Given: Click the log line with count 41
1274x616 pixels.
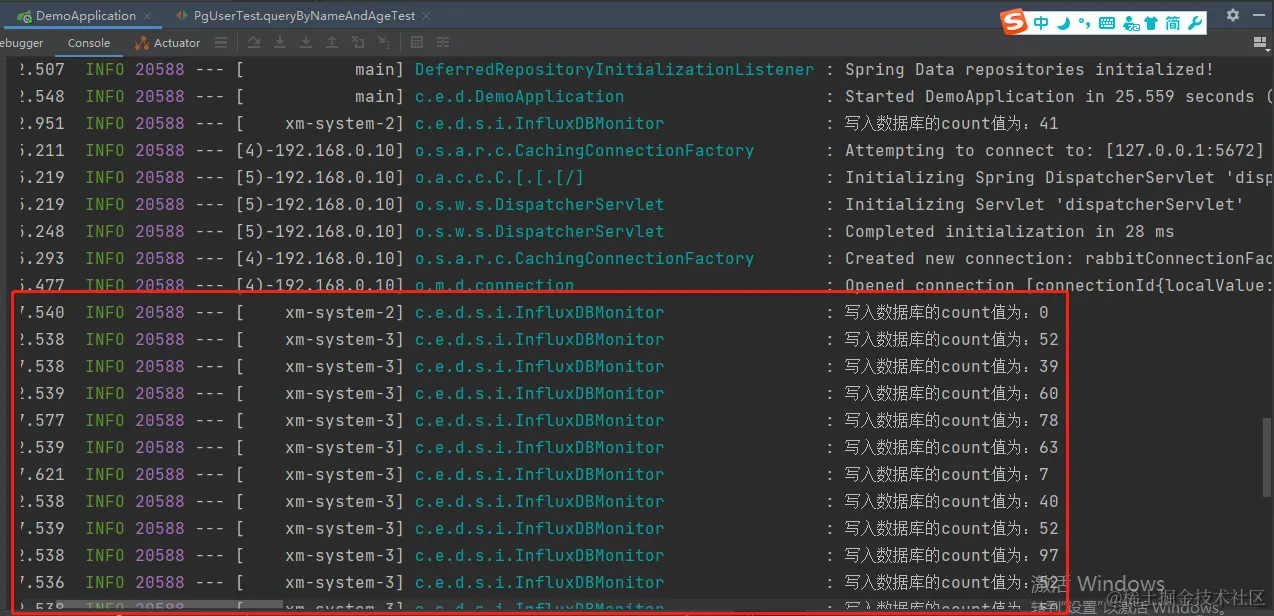Looking at the screenshot, I should click(x=637, y=124).
